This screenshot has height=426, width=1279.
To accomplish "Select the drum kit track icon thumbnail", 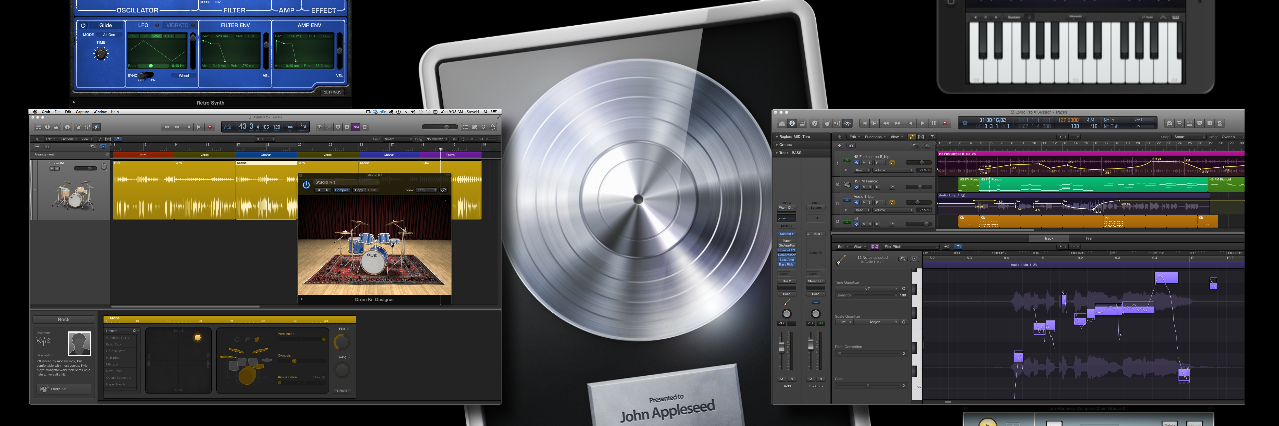I will [74, 193].
